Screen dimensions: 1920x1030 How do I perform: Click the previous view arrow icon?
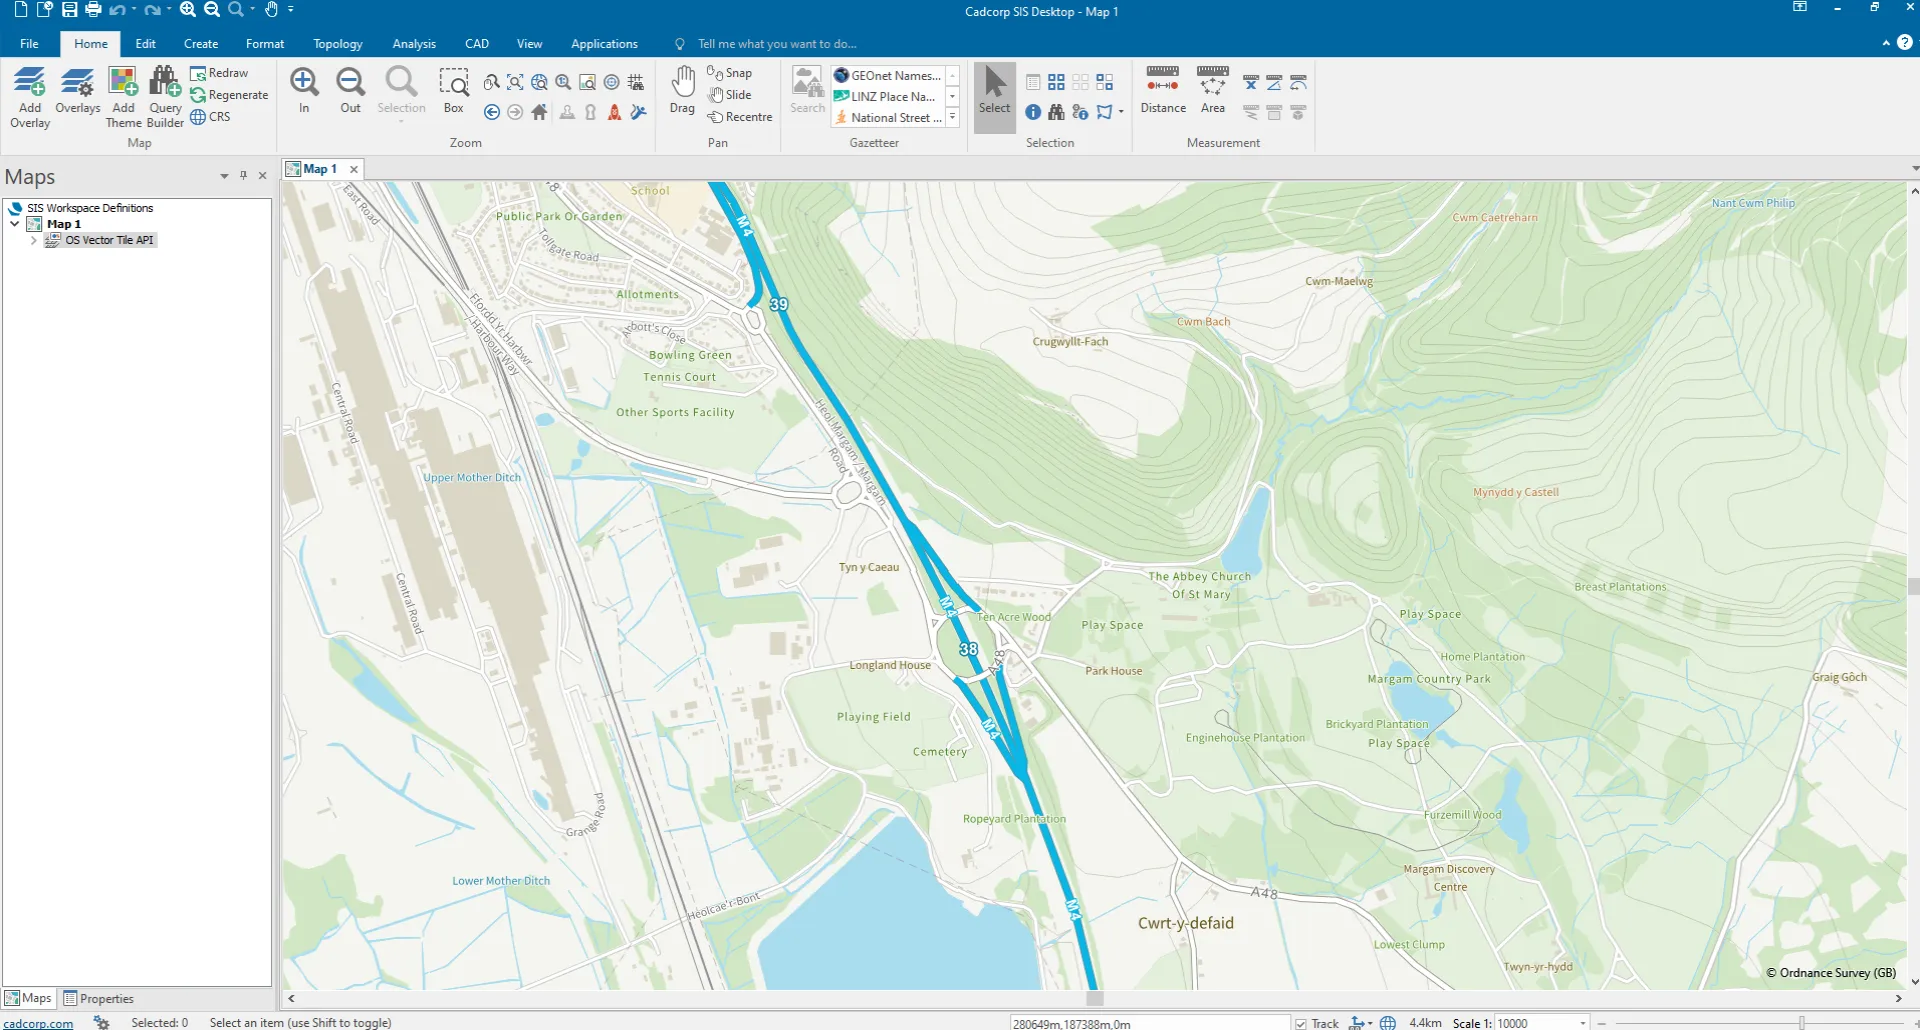pos(491,112)
